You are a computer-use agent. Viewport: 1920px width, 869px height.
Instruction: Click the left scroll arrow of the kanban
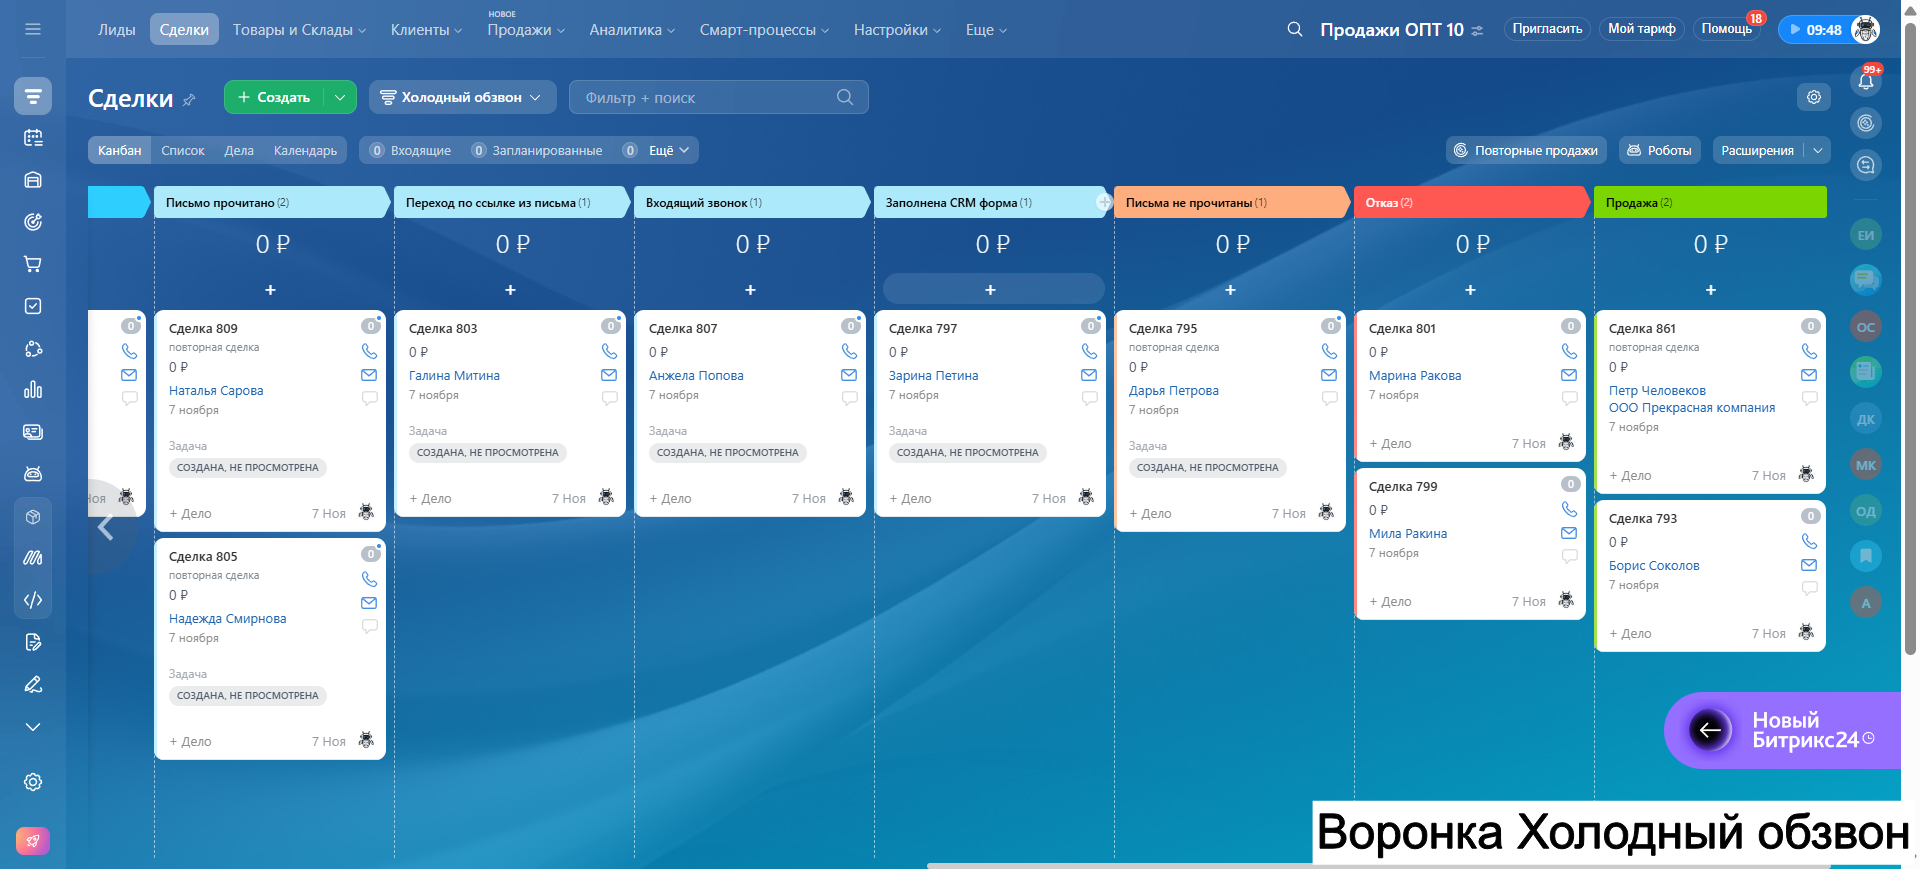tap(105, 527)
